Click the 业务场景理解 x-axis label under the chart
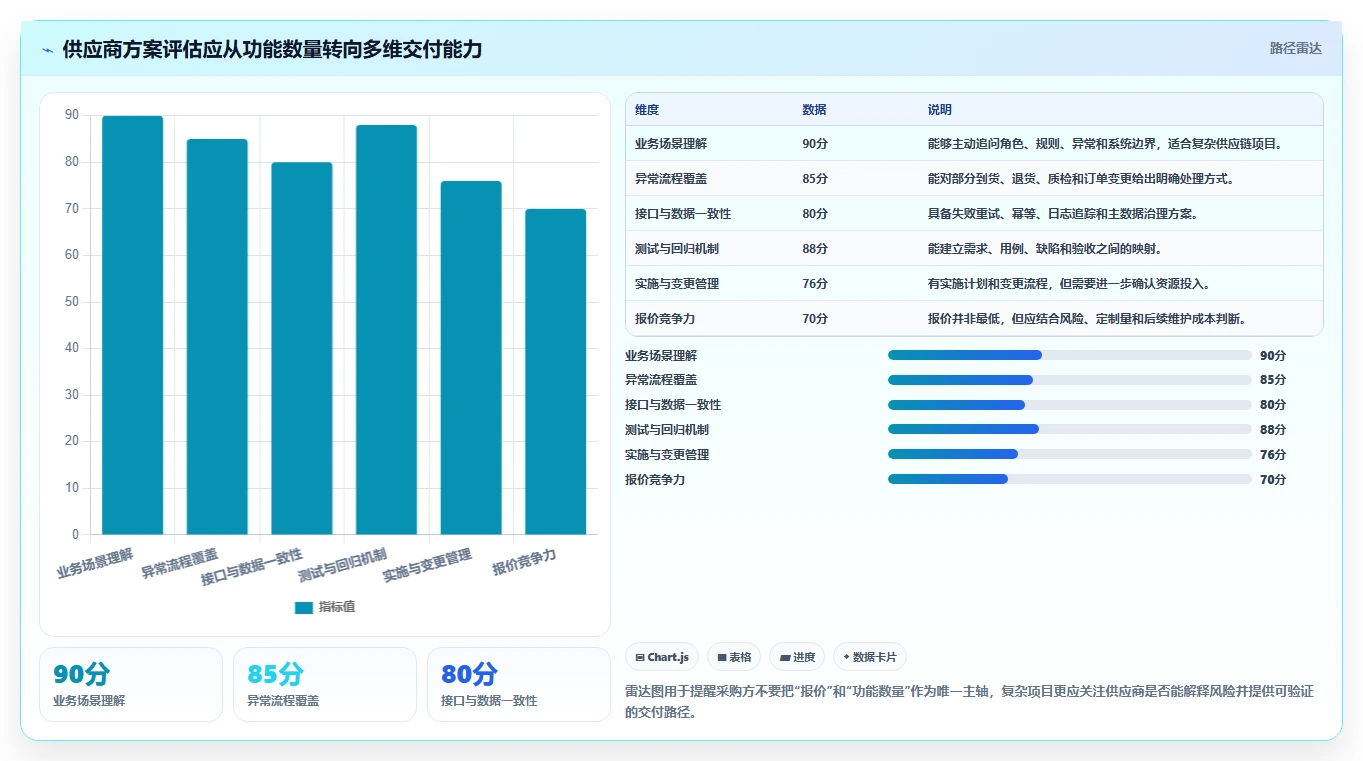The height and width of the screenshot is (761, 1363). [96, 564]
